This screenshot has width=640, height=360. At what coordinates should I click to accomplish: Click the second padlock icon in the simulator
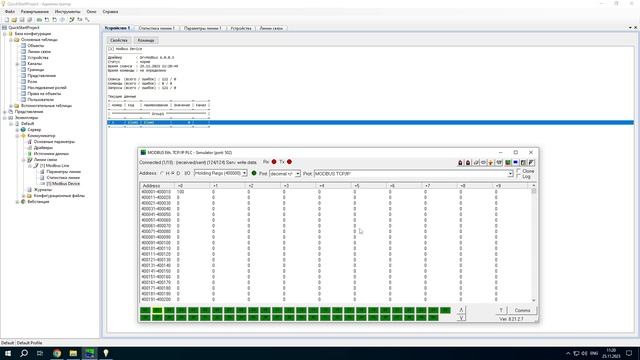click(468, 163)
